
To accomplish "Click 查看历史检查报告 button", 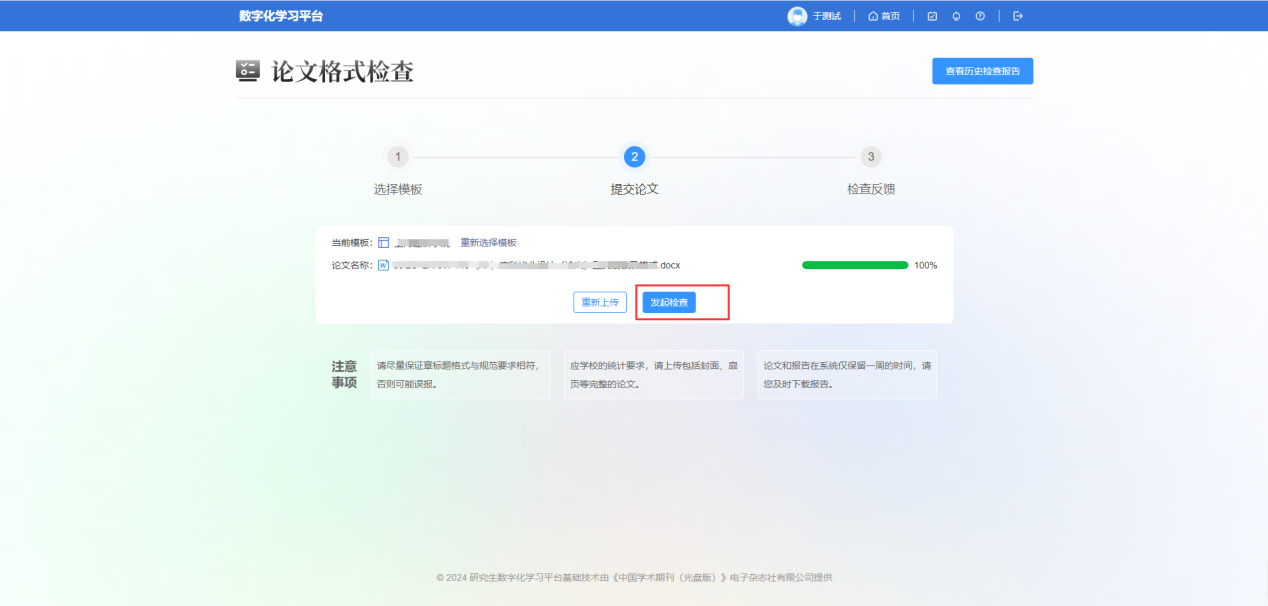I will 982,71.
